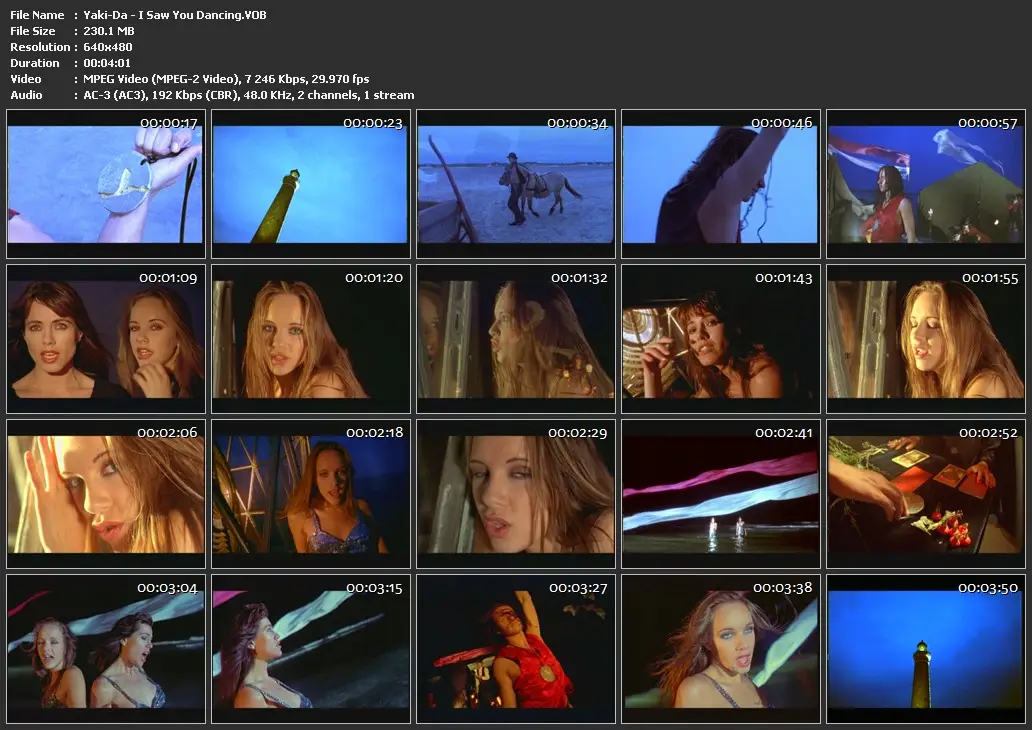This screenshot has height=730, width=1032.
Task: Click the 'File Size' label
Action: [32, 31]
